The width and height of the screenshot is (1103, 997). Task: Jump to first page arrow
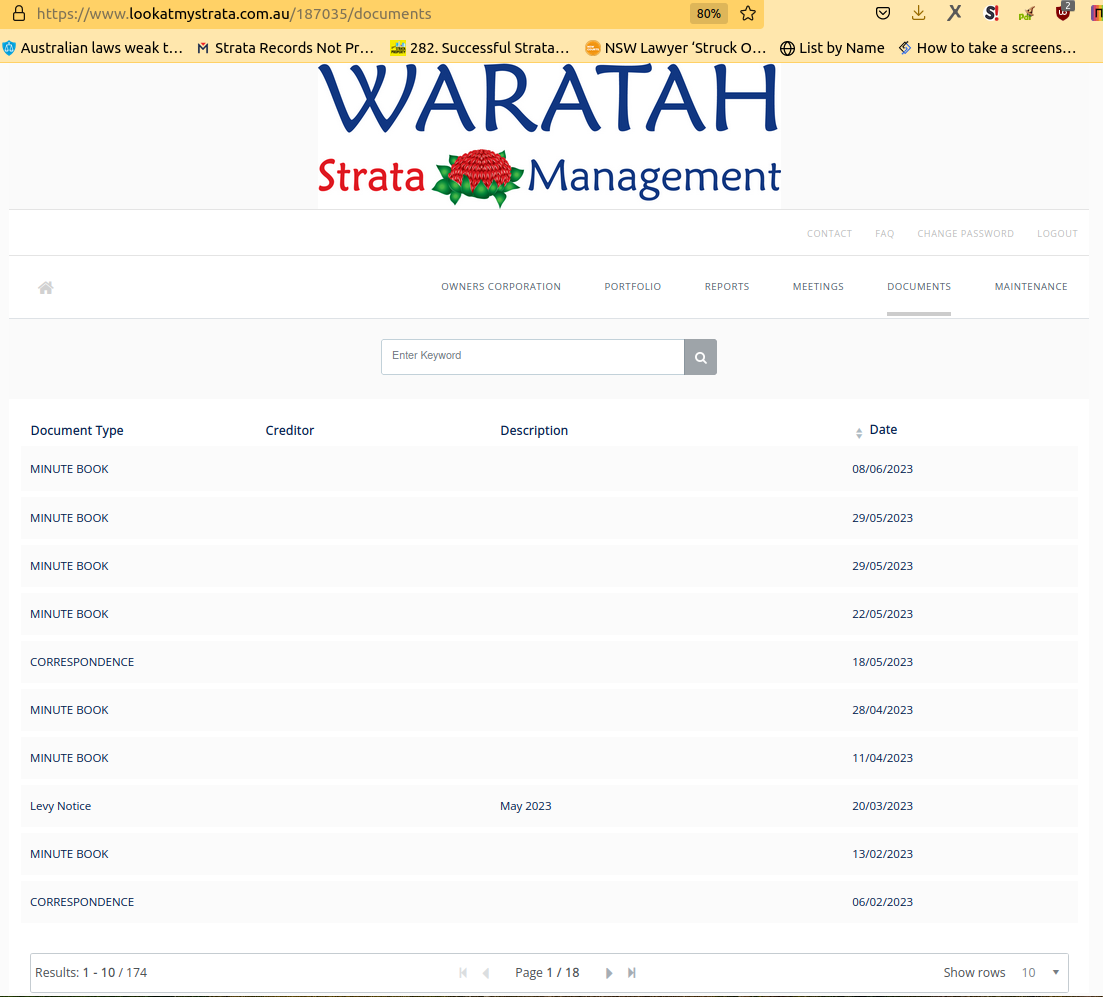[x=463, y=972]
